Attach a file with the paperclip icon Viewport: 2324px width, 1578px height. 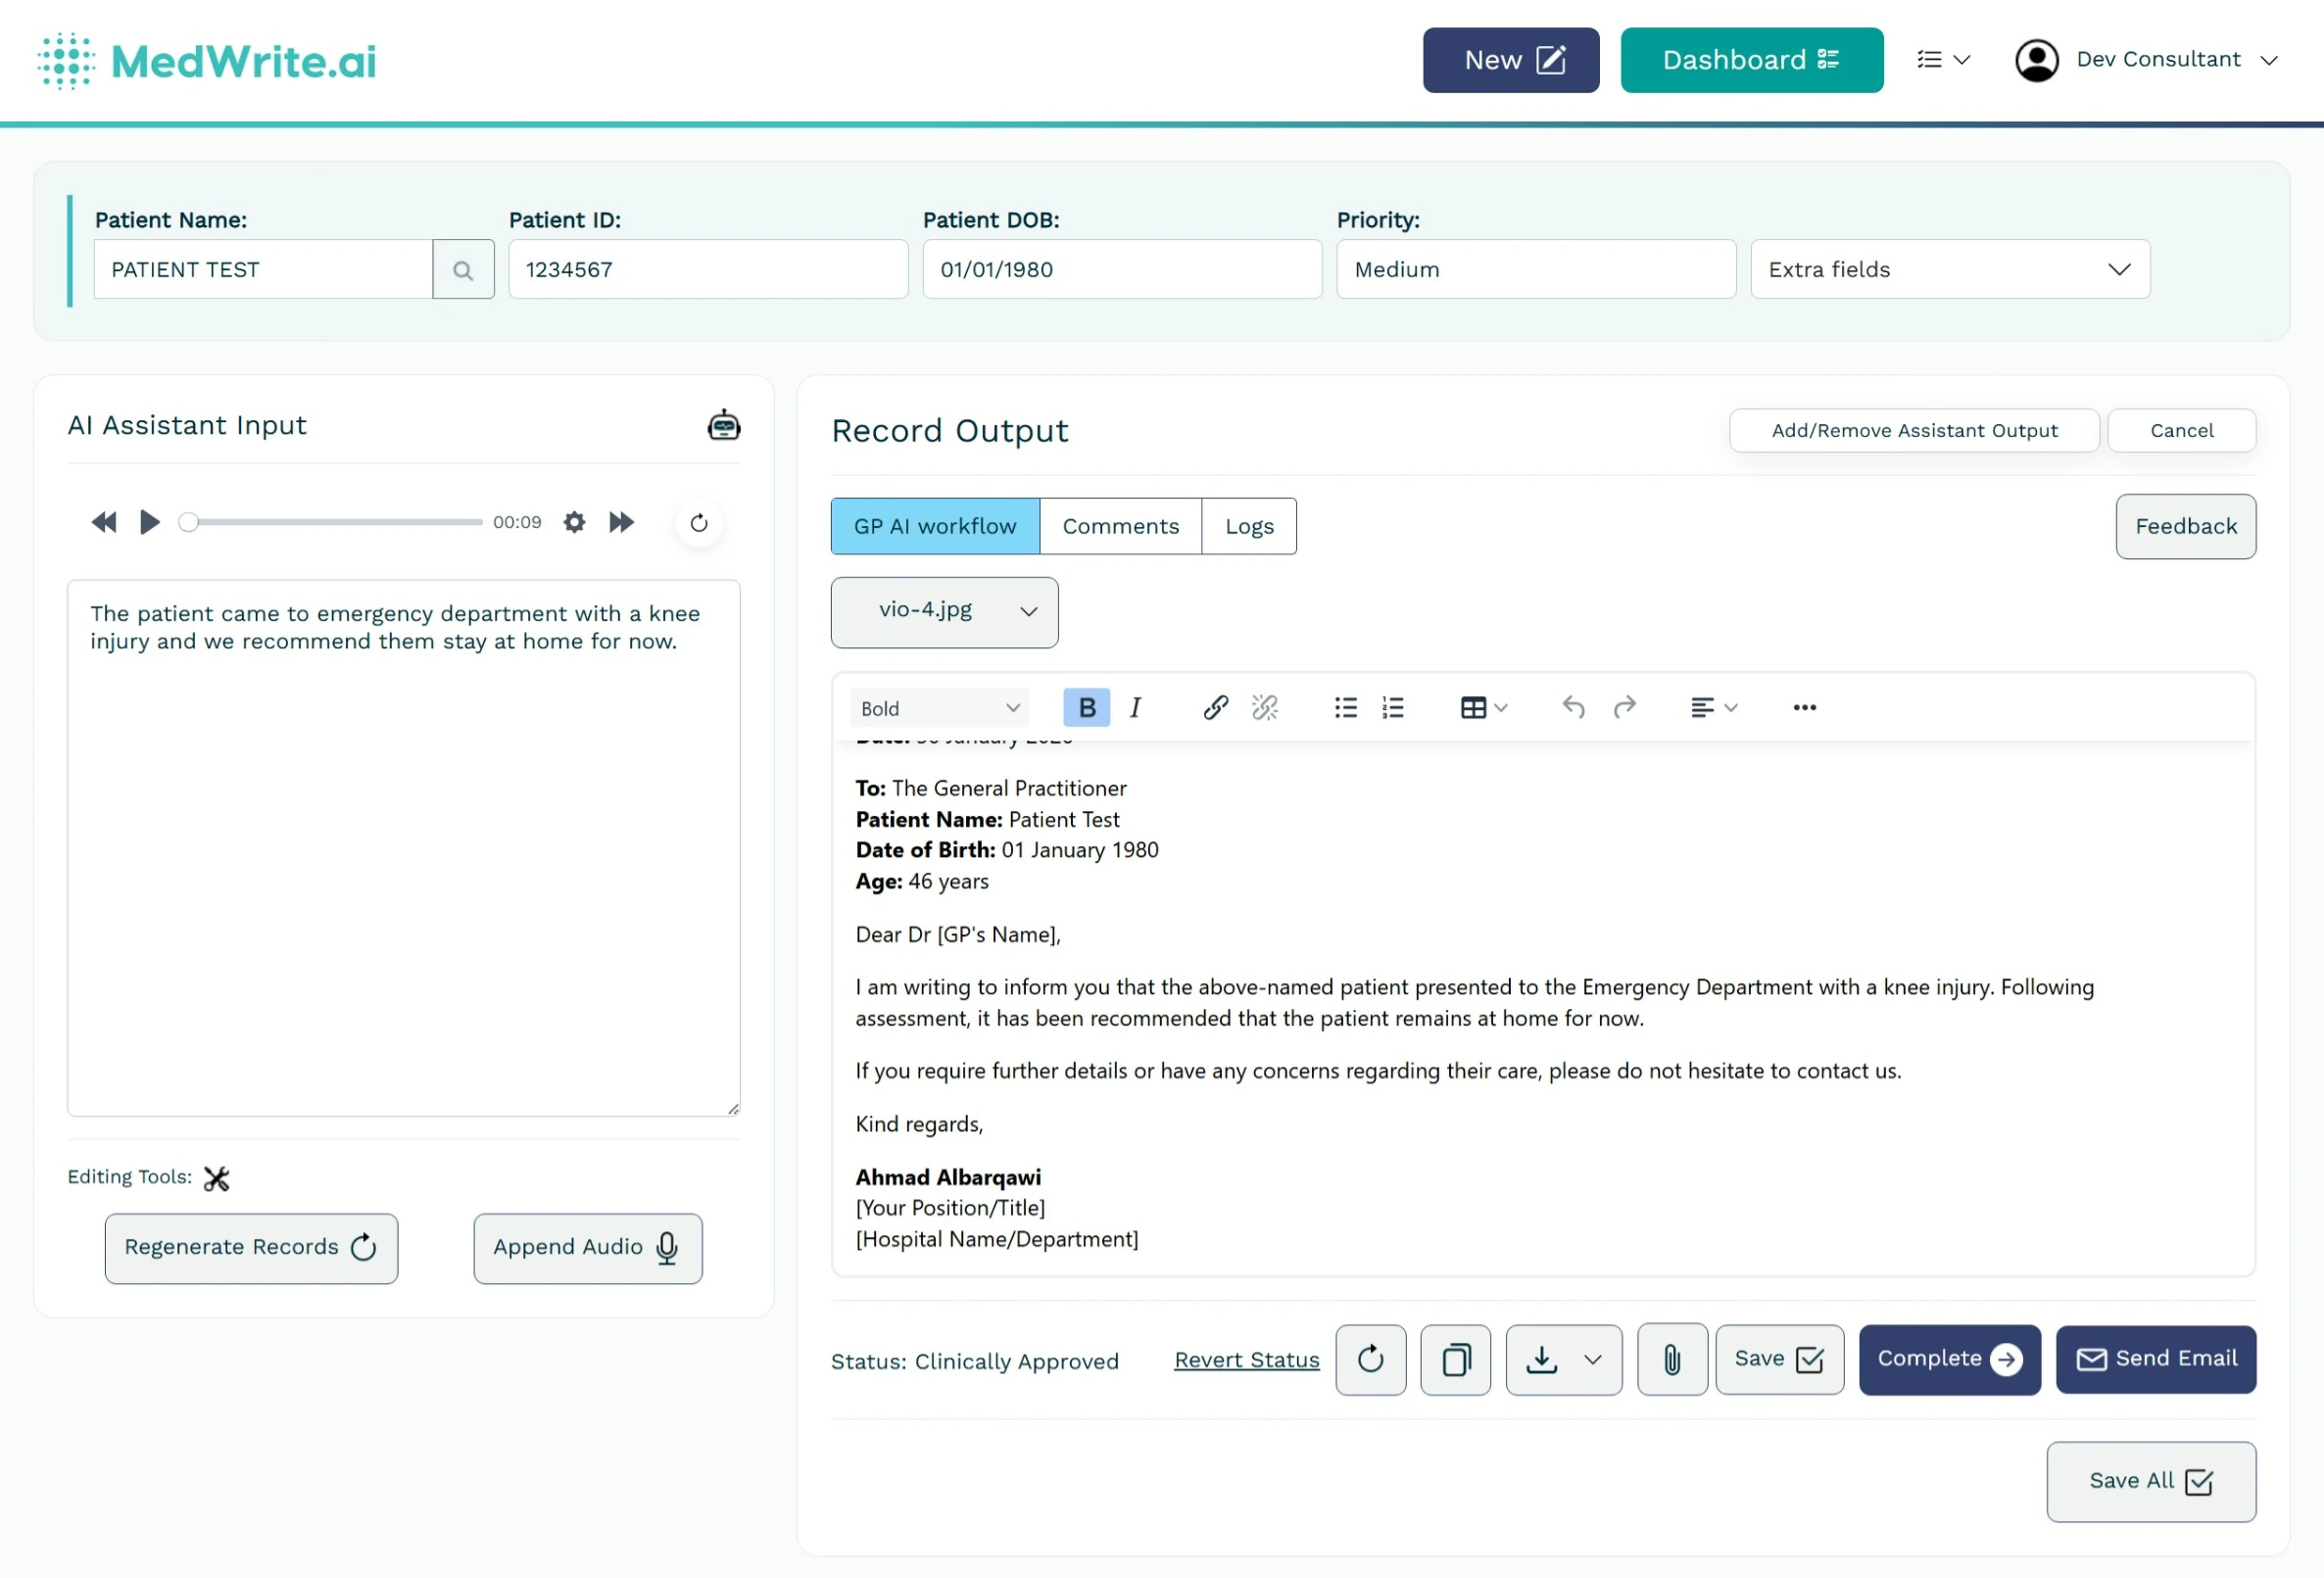tap(1672, 1359)
